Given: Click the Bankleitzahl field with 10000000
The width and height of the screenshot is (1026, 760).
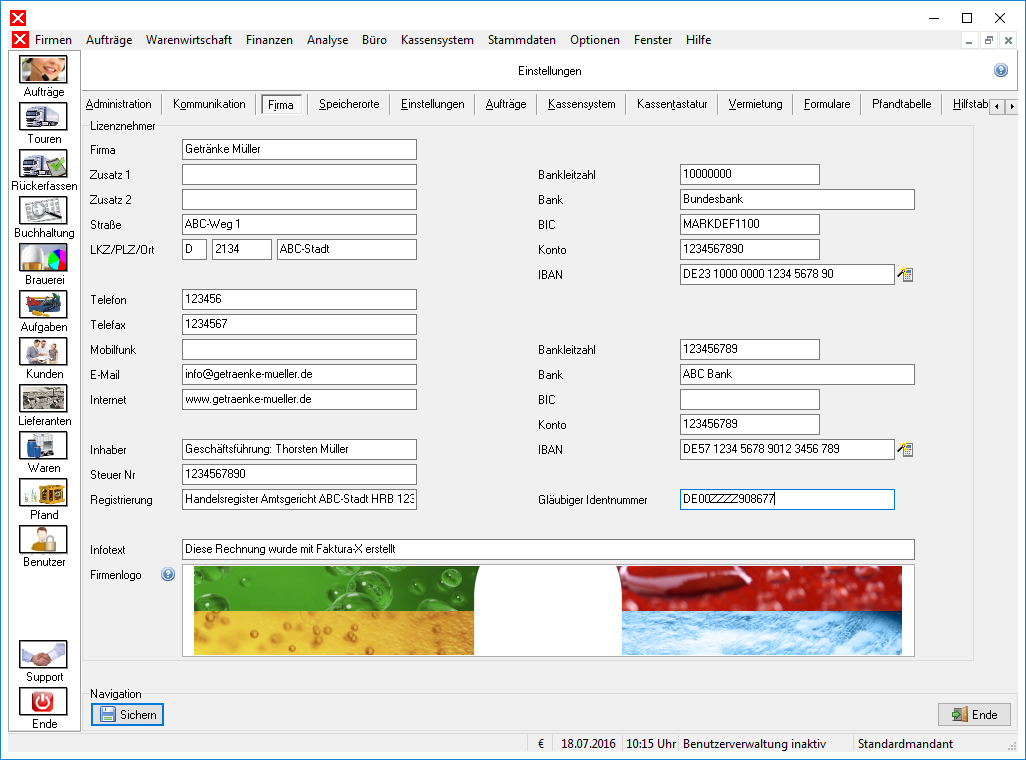Looking at the screenshot, I should click(x=750, y=174).
